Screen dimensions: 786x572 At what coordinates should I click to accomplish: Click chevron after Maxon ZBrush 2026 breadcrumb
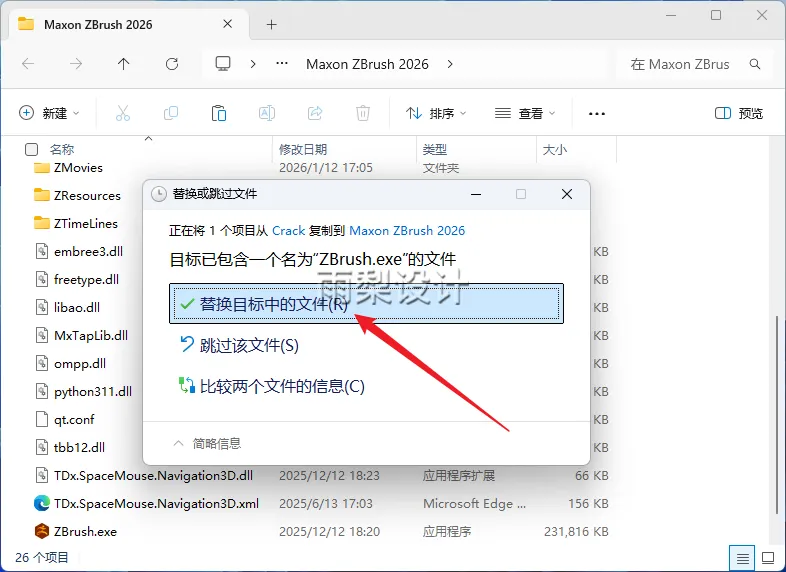tap(450, 64)
